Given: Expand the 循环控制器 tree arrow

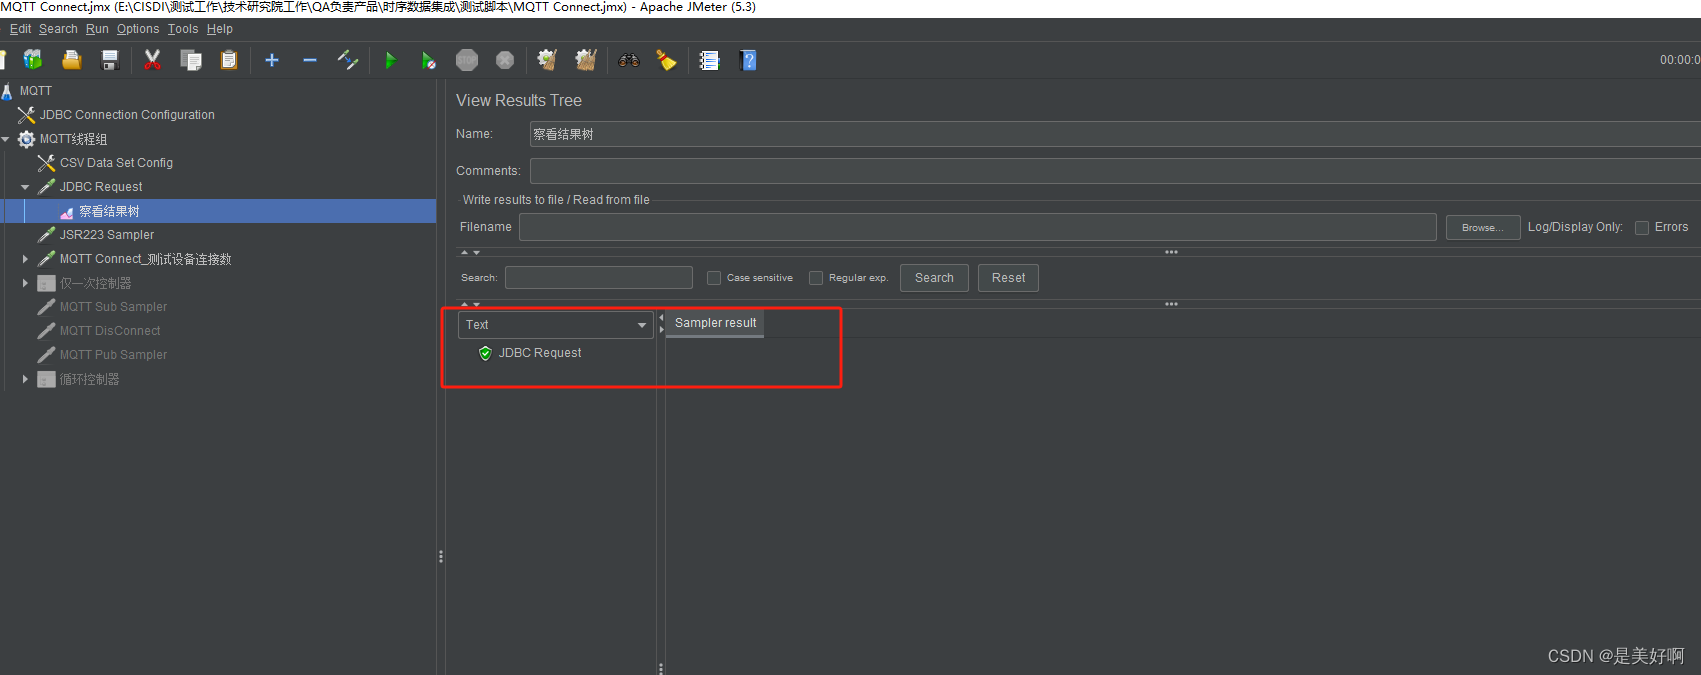Looking at the screenshot, I should click(25, 379).
